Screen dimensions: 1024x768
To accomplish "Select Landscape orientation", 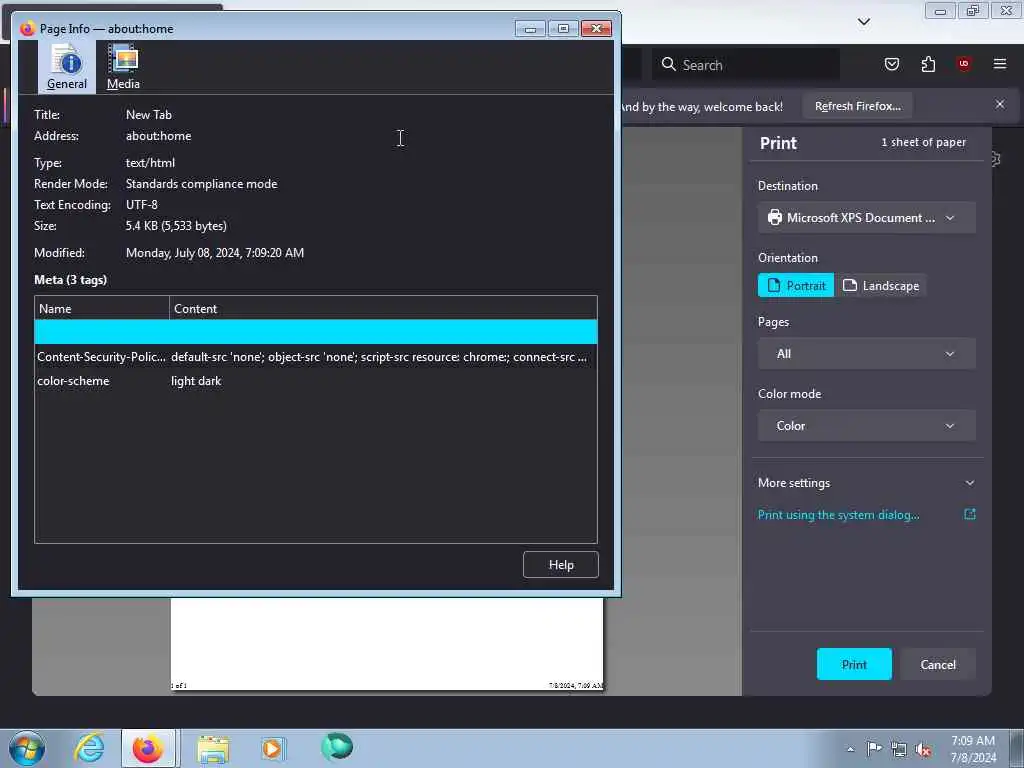I will (x=880, y=285).
